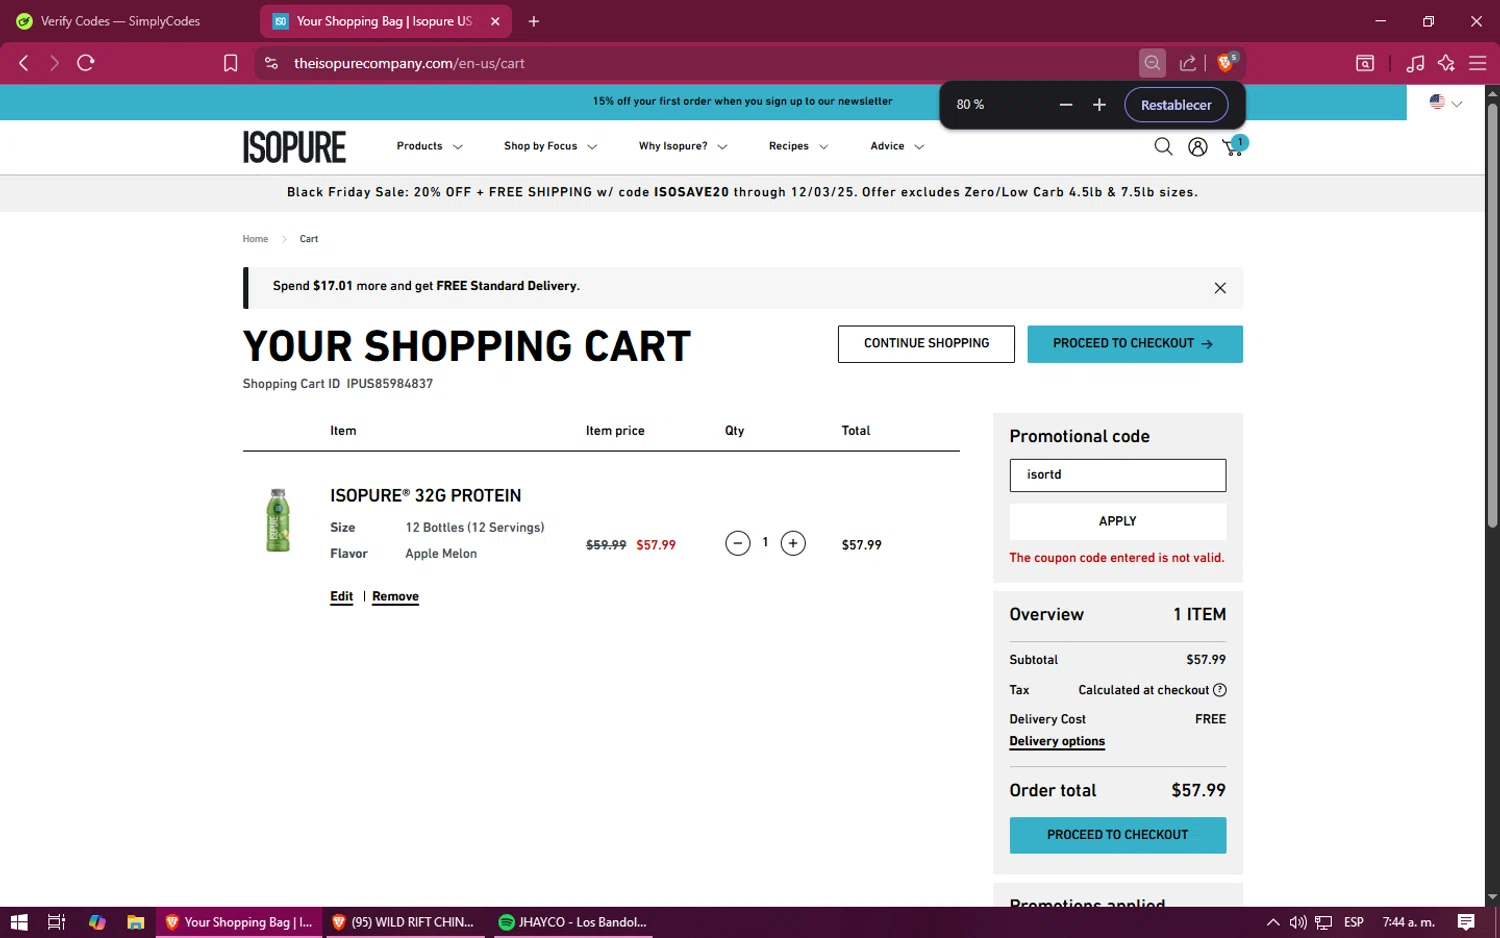Expand the Advice menu
This screenshot has height=938, width=1500.
click(897, 146)
